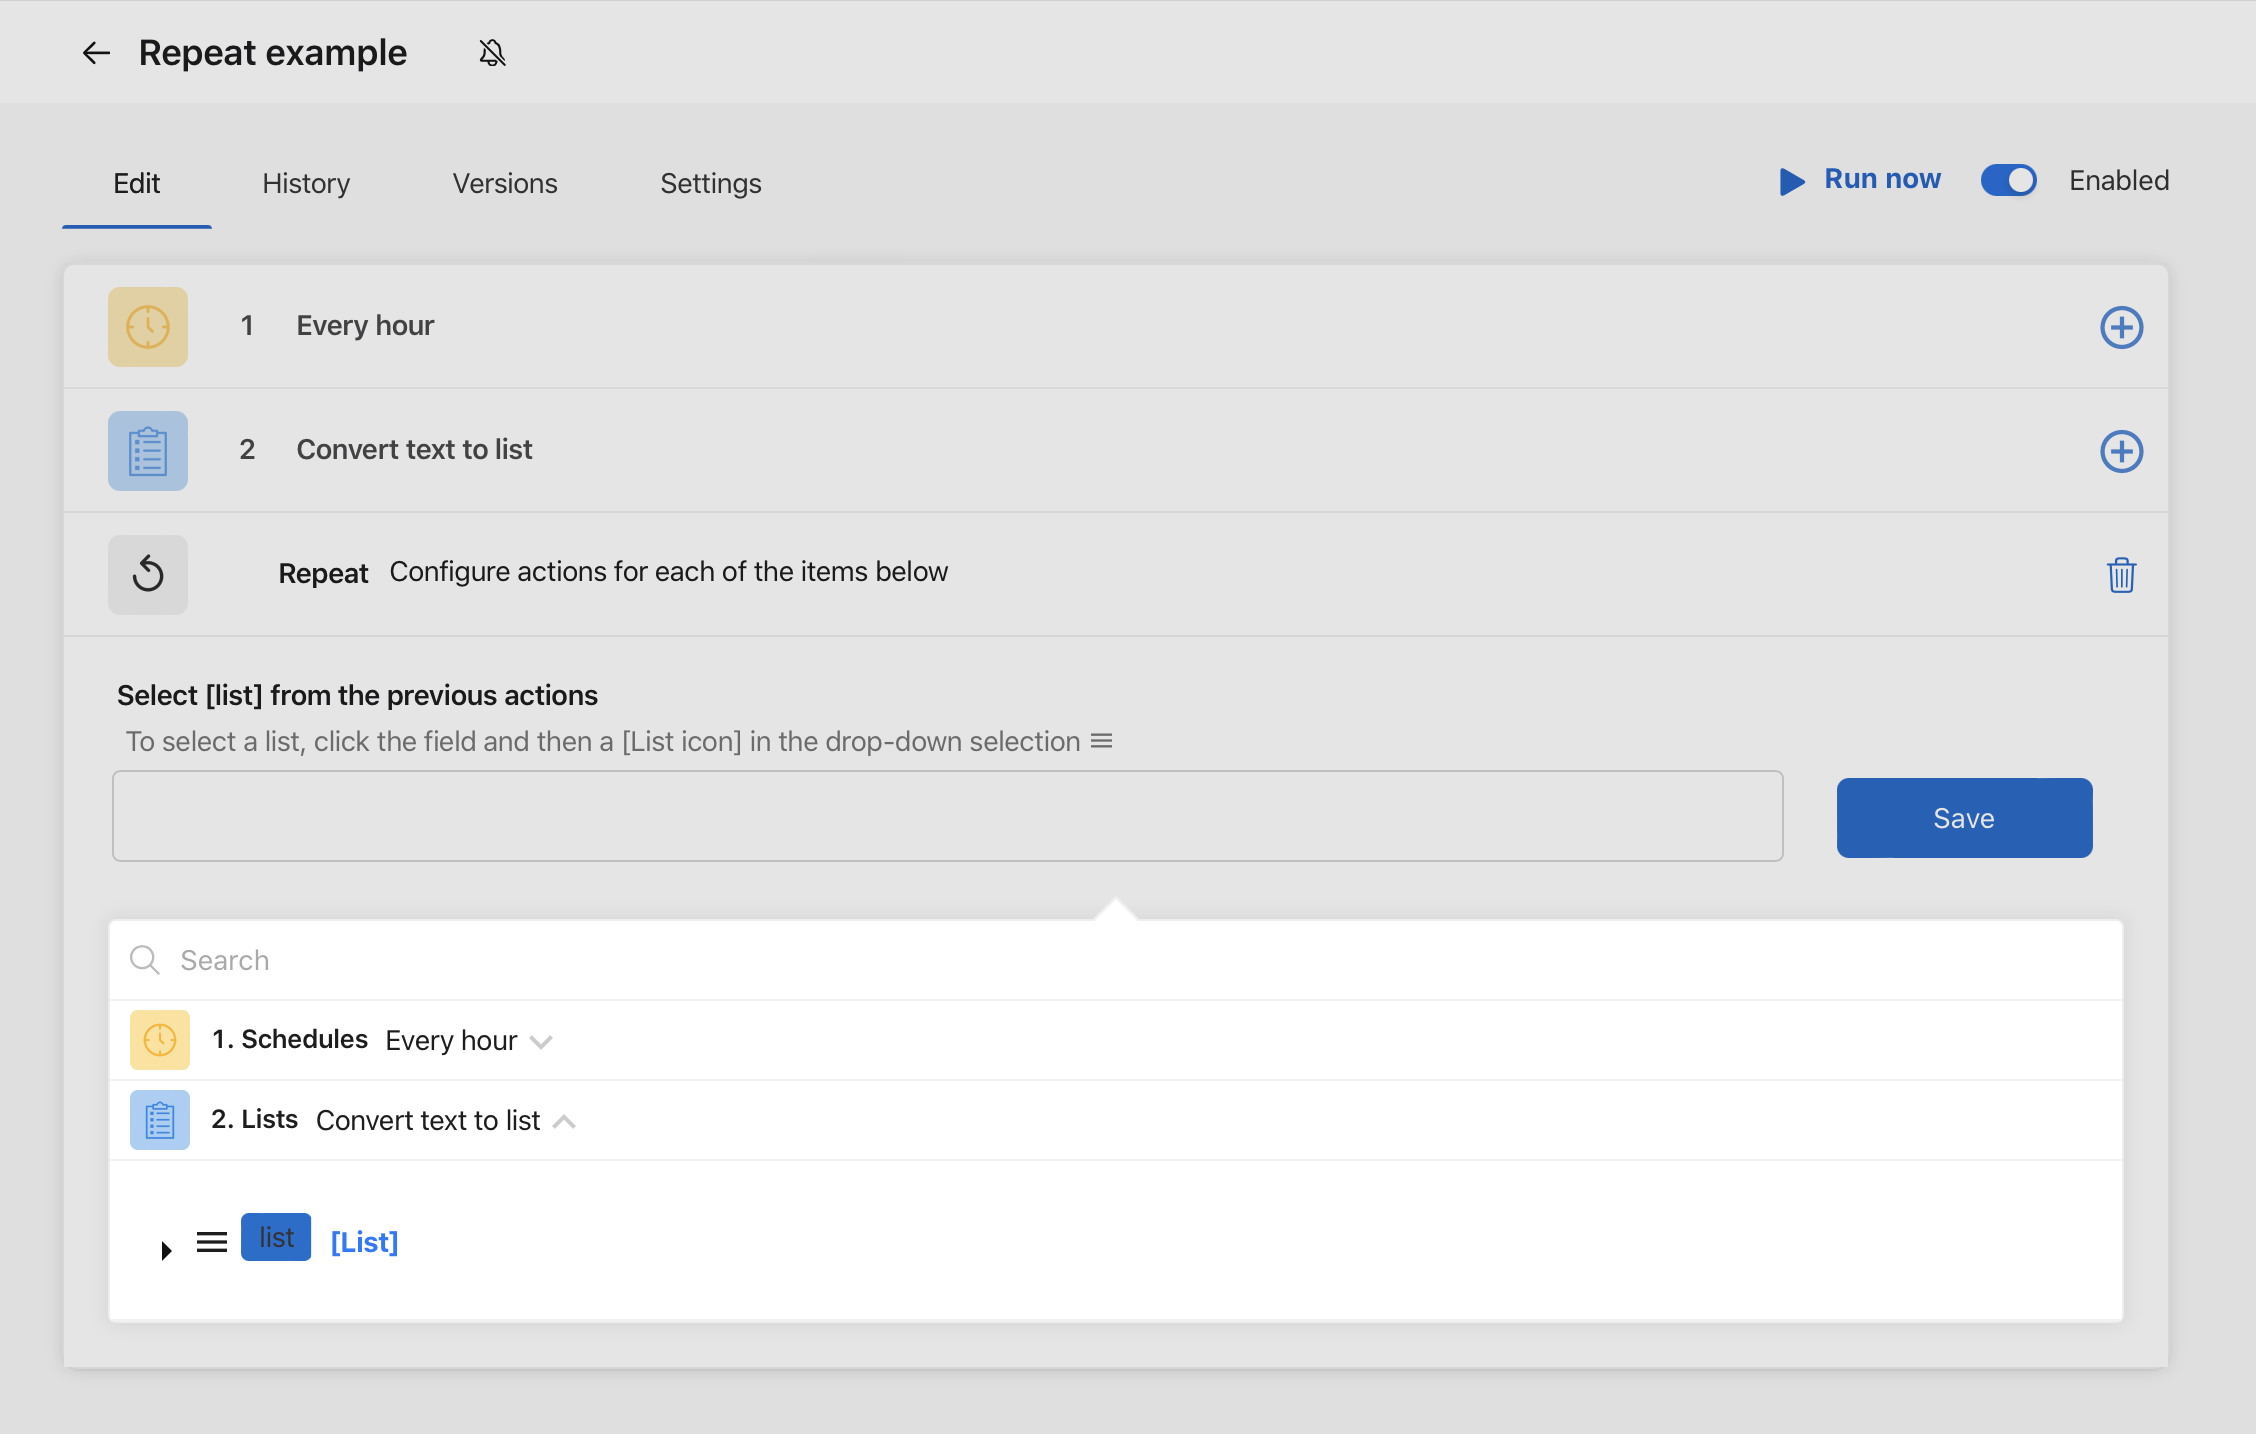Viewport: 2256px width, 1434px height.
Task: Click the clock icon on the Every hour trigger
Action: [x=147, y=327]
